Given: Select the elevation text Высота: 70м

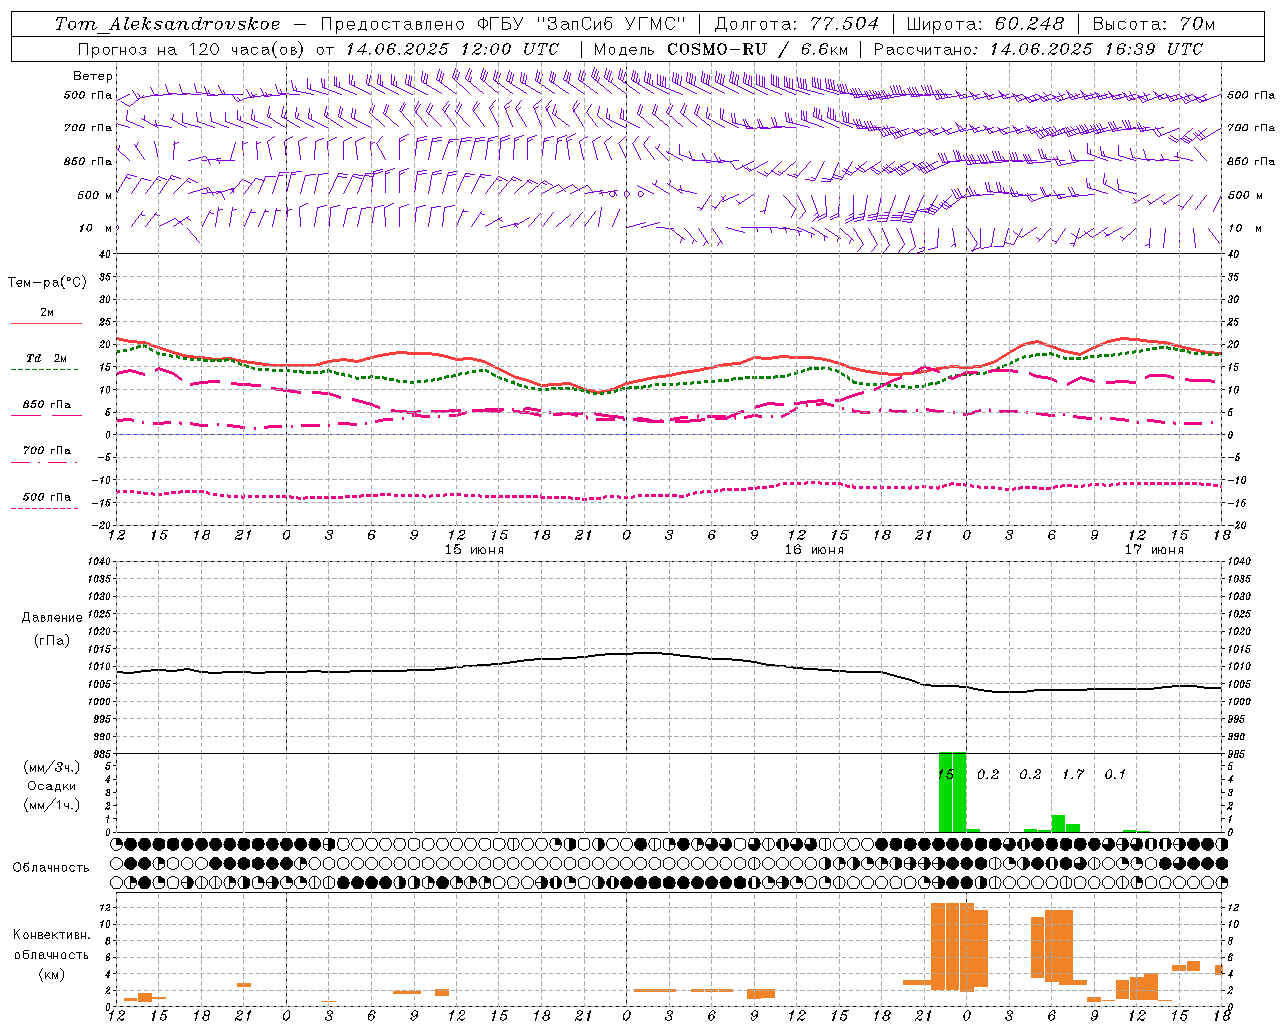Looking at the screenshot, I should (1153, 24).
